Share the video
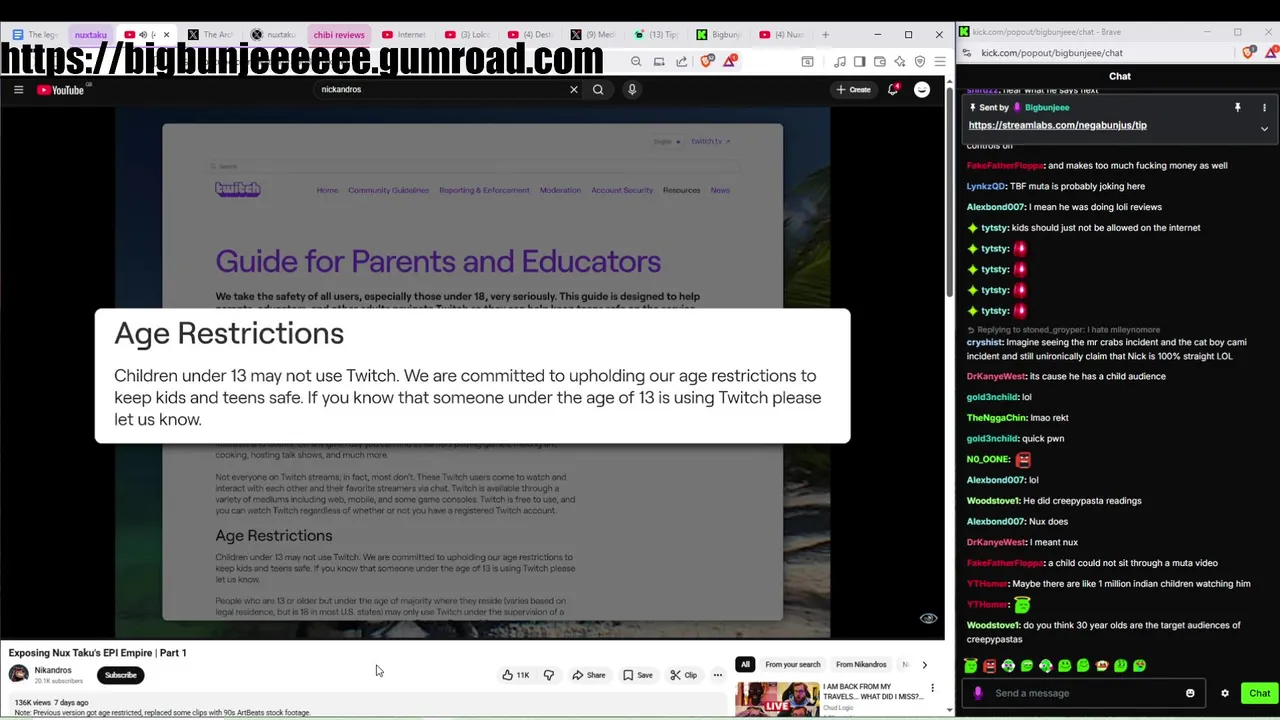Screen dimensions: 1280x720 click(x=589, y=675)
